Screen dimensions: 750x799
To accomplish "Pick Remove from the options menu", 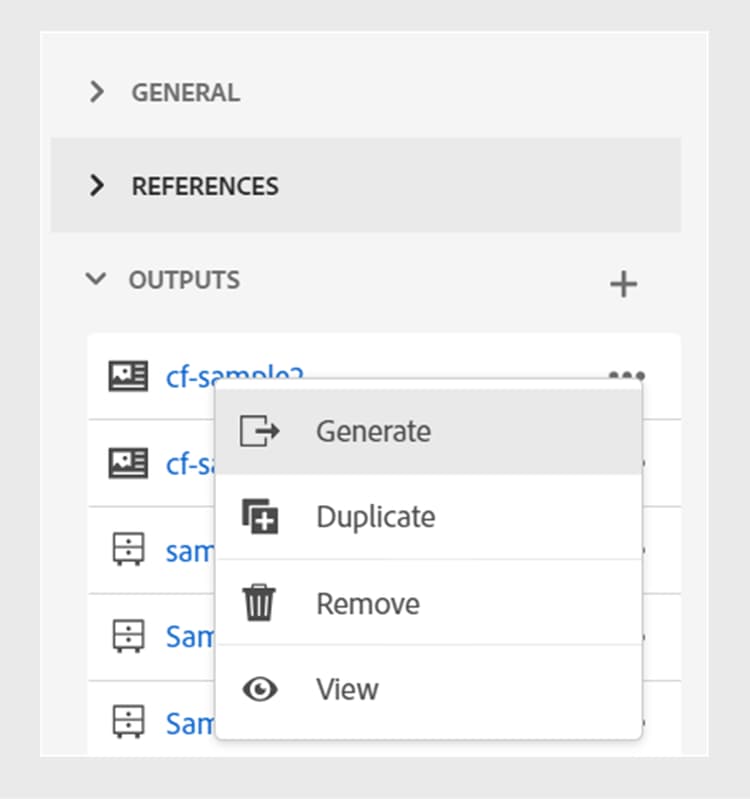I will (x=367, y=604).
